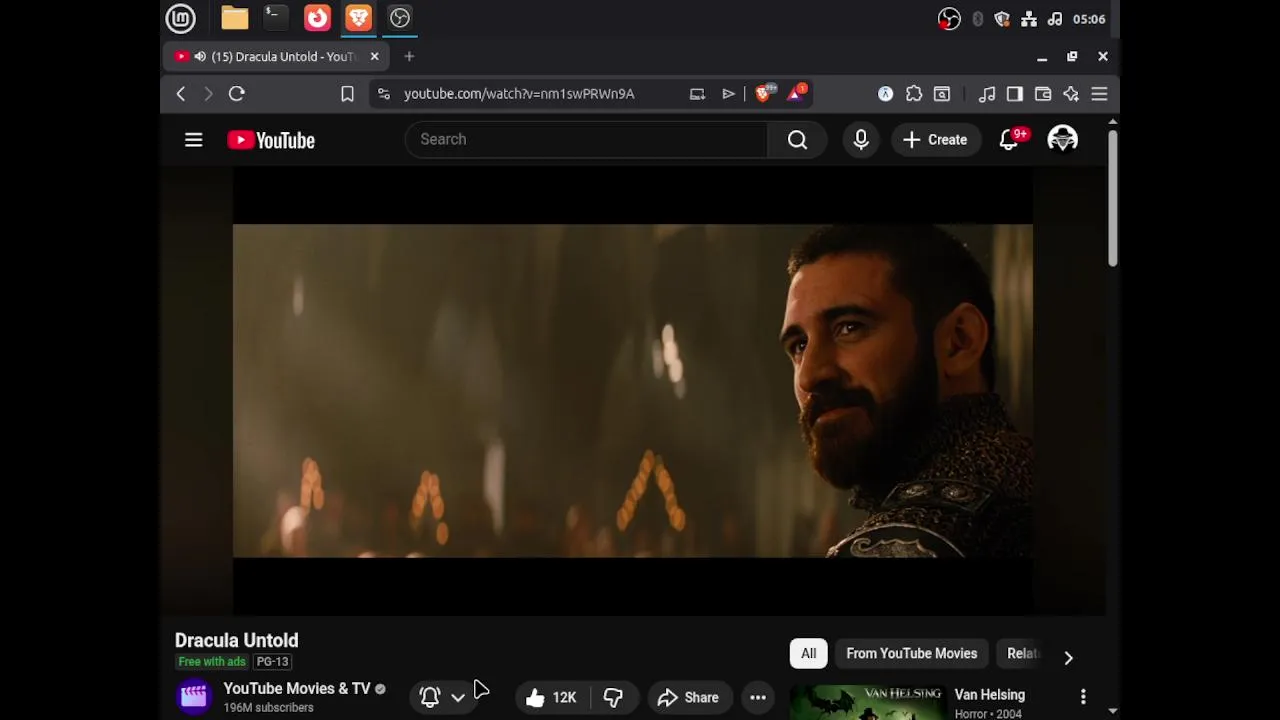Open the Brave Rewards triangle icon
1280x720 pixels.
pos(797,94)
